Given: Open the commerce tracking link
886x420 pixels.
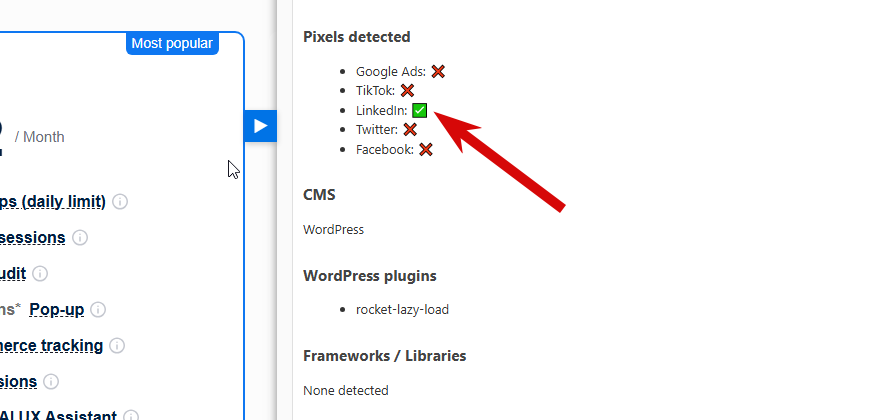Looking at the screenshot, I should [50, 346].
